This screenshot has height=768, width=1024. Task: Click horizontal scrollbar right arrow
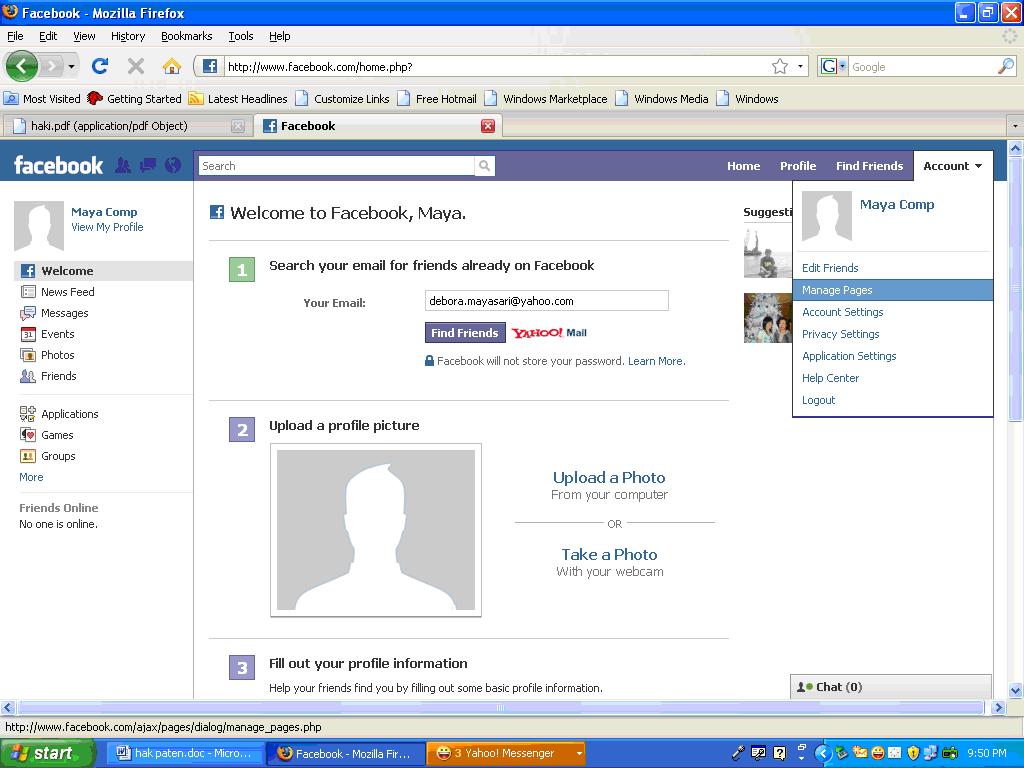(998, 707)
